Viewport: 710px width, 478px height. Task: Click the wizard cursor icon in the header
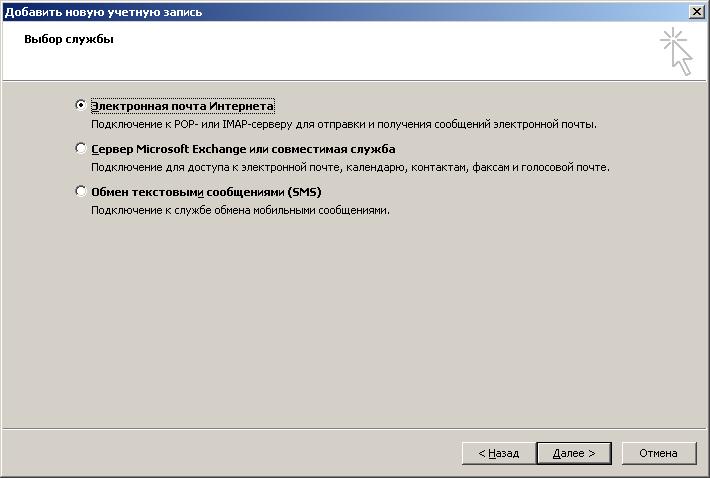(676, 51)
